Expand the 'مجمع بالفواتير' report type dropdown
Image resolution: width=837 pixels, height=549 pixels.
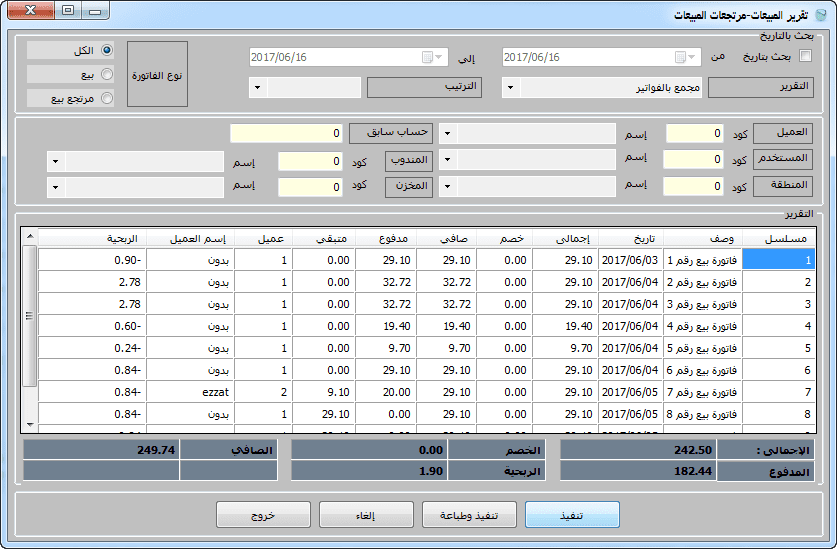[509, 88]
